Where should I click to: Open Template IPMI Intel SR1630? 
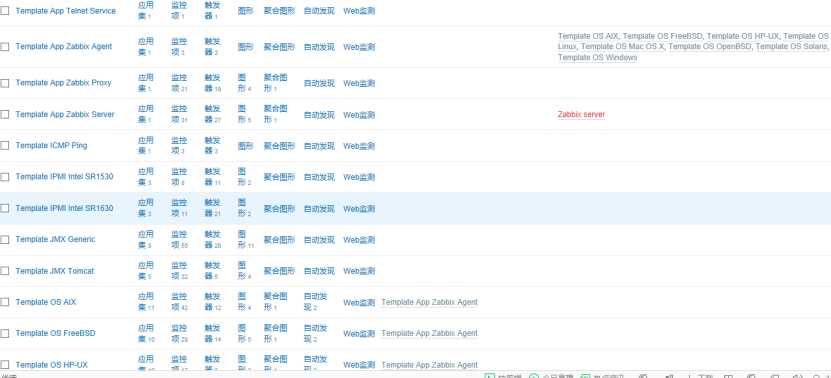64,208
